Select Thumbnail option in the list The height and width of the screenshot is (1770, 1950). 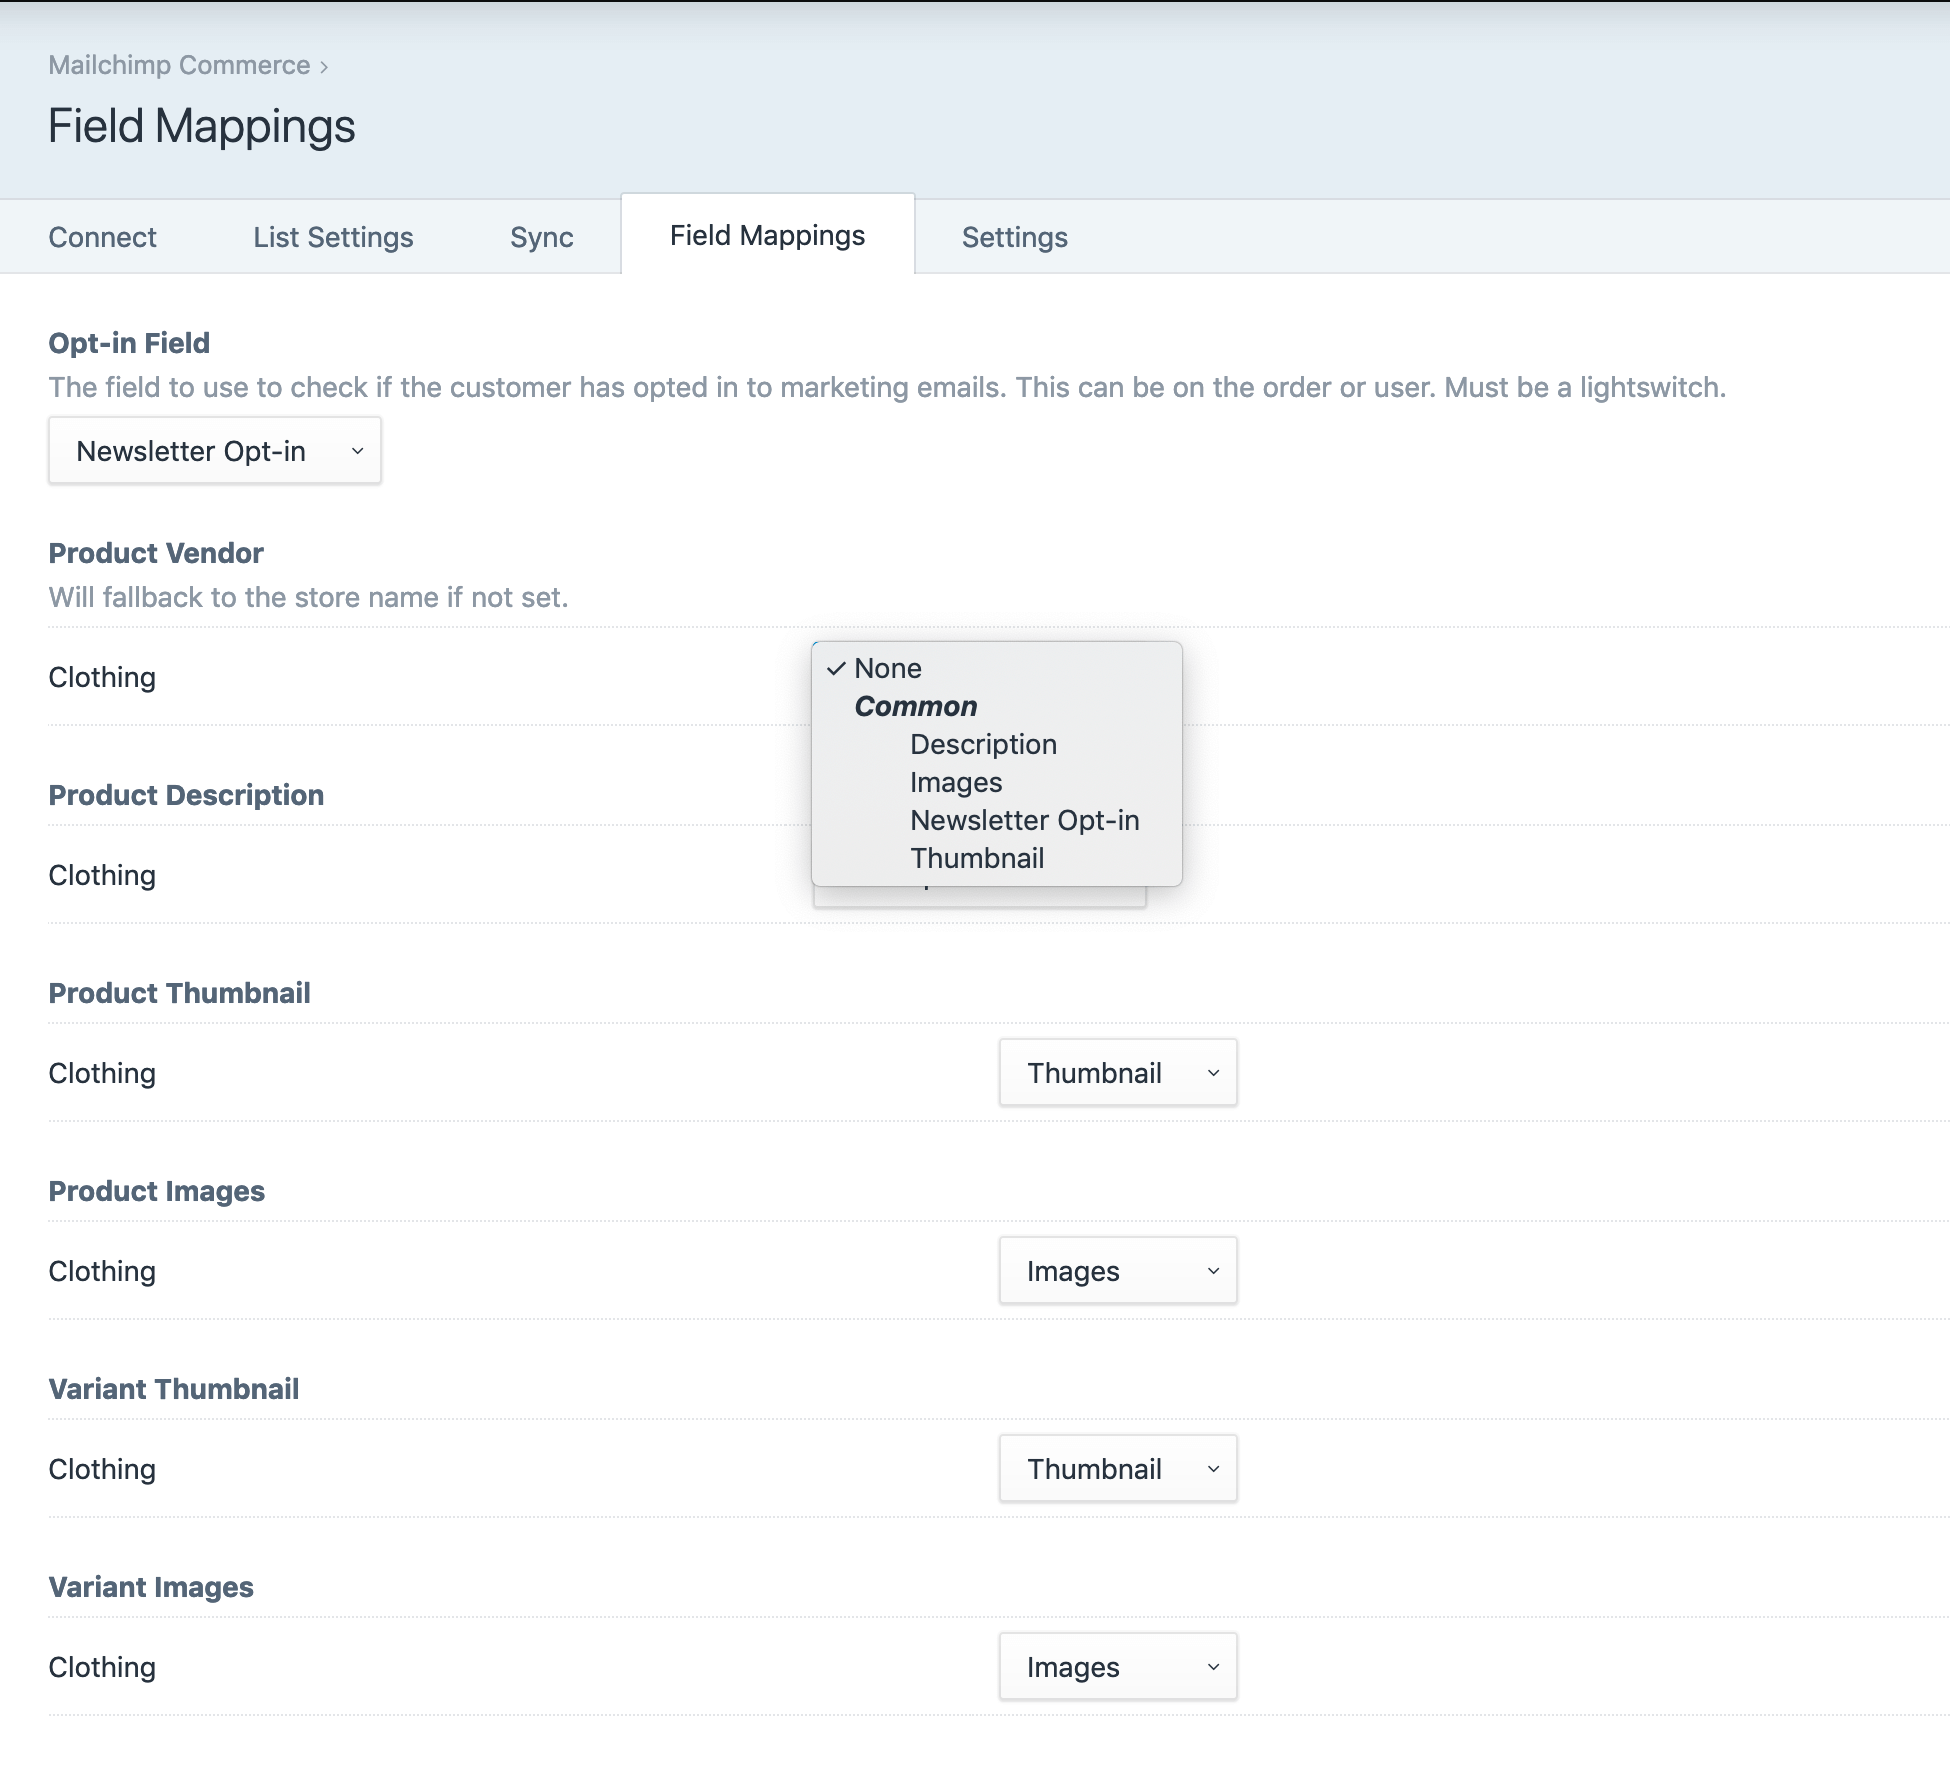977,856
